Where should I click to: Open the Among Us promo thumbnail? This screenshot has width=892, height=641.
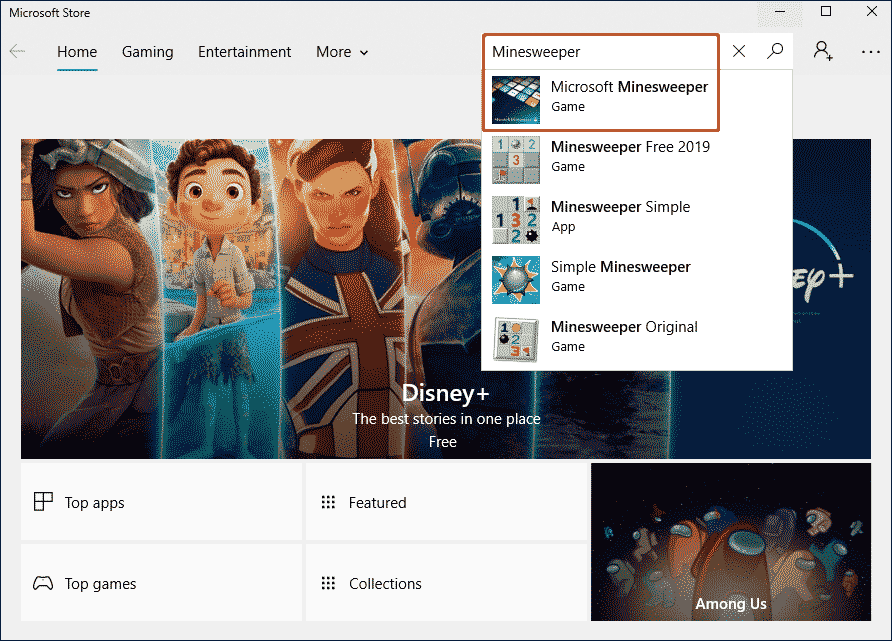click(x=731, y=542)
